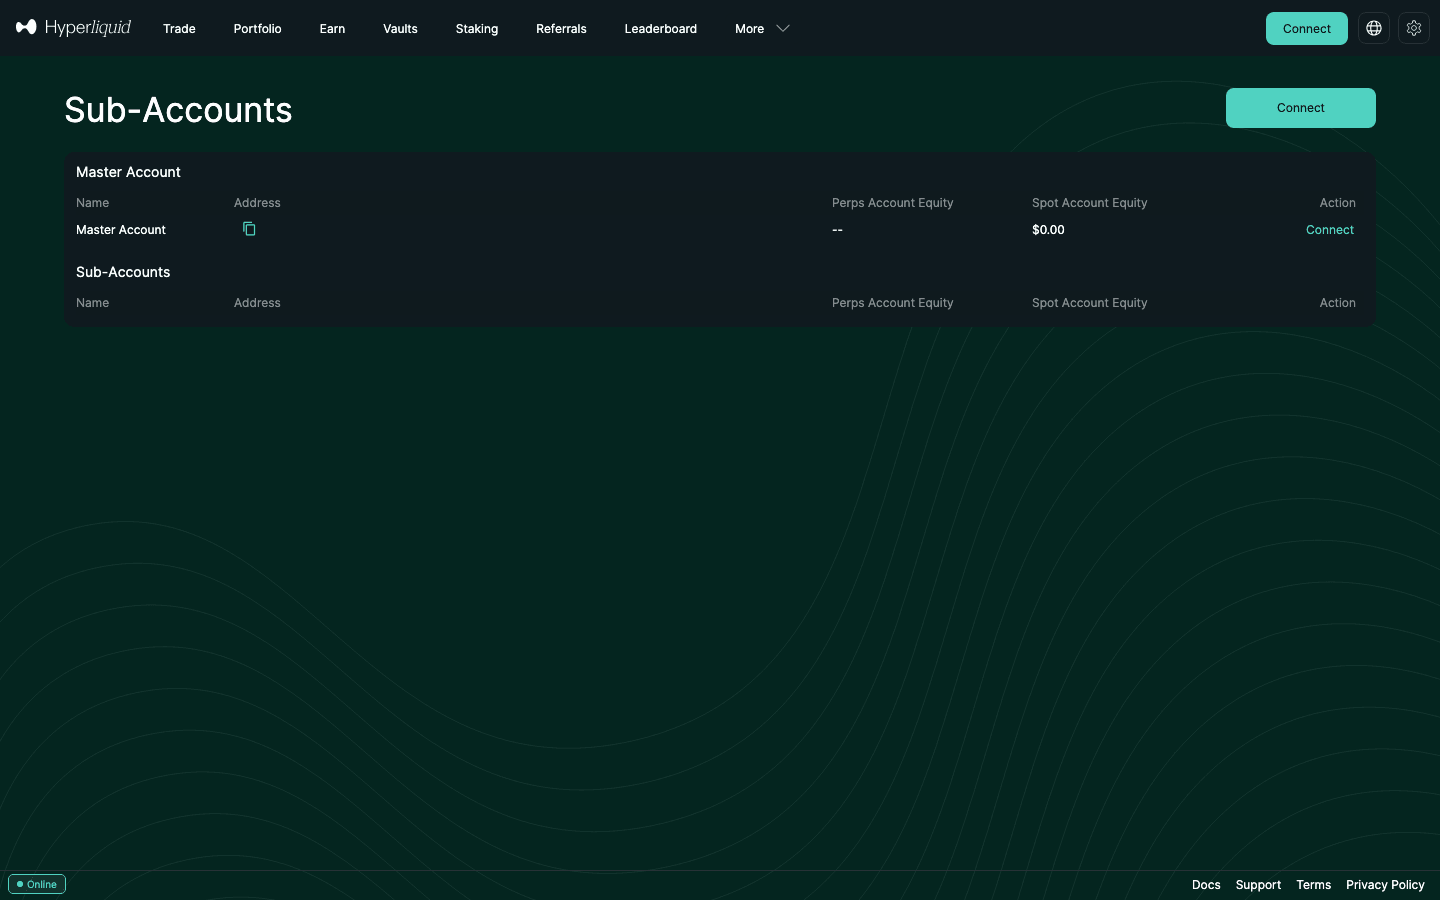
Task: Switch to the Staking page
Action: (x=477, y=29)
